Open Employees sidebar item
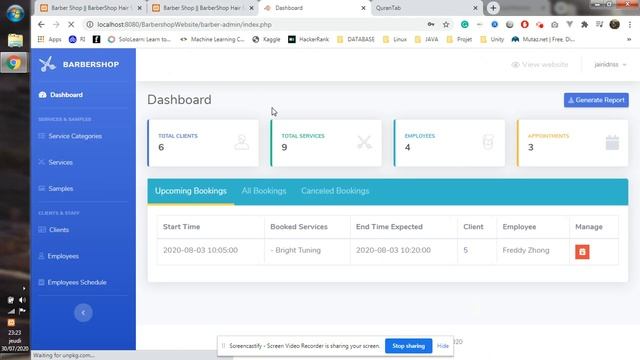Viewport: 640px width, 360px height. [58, 256]
